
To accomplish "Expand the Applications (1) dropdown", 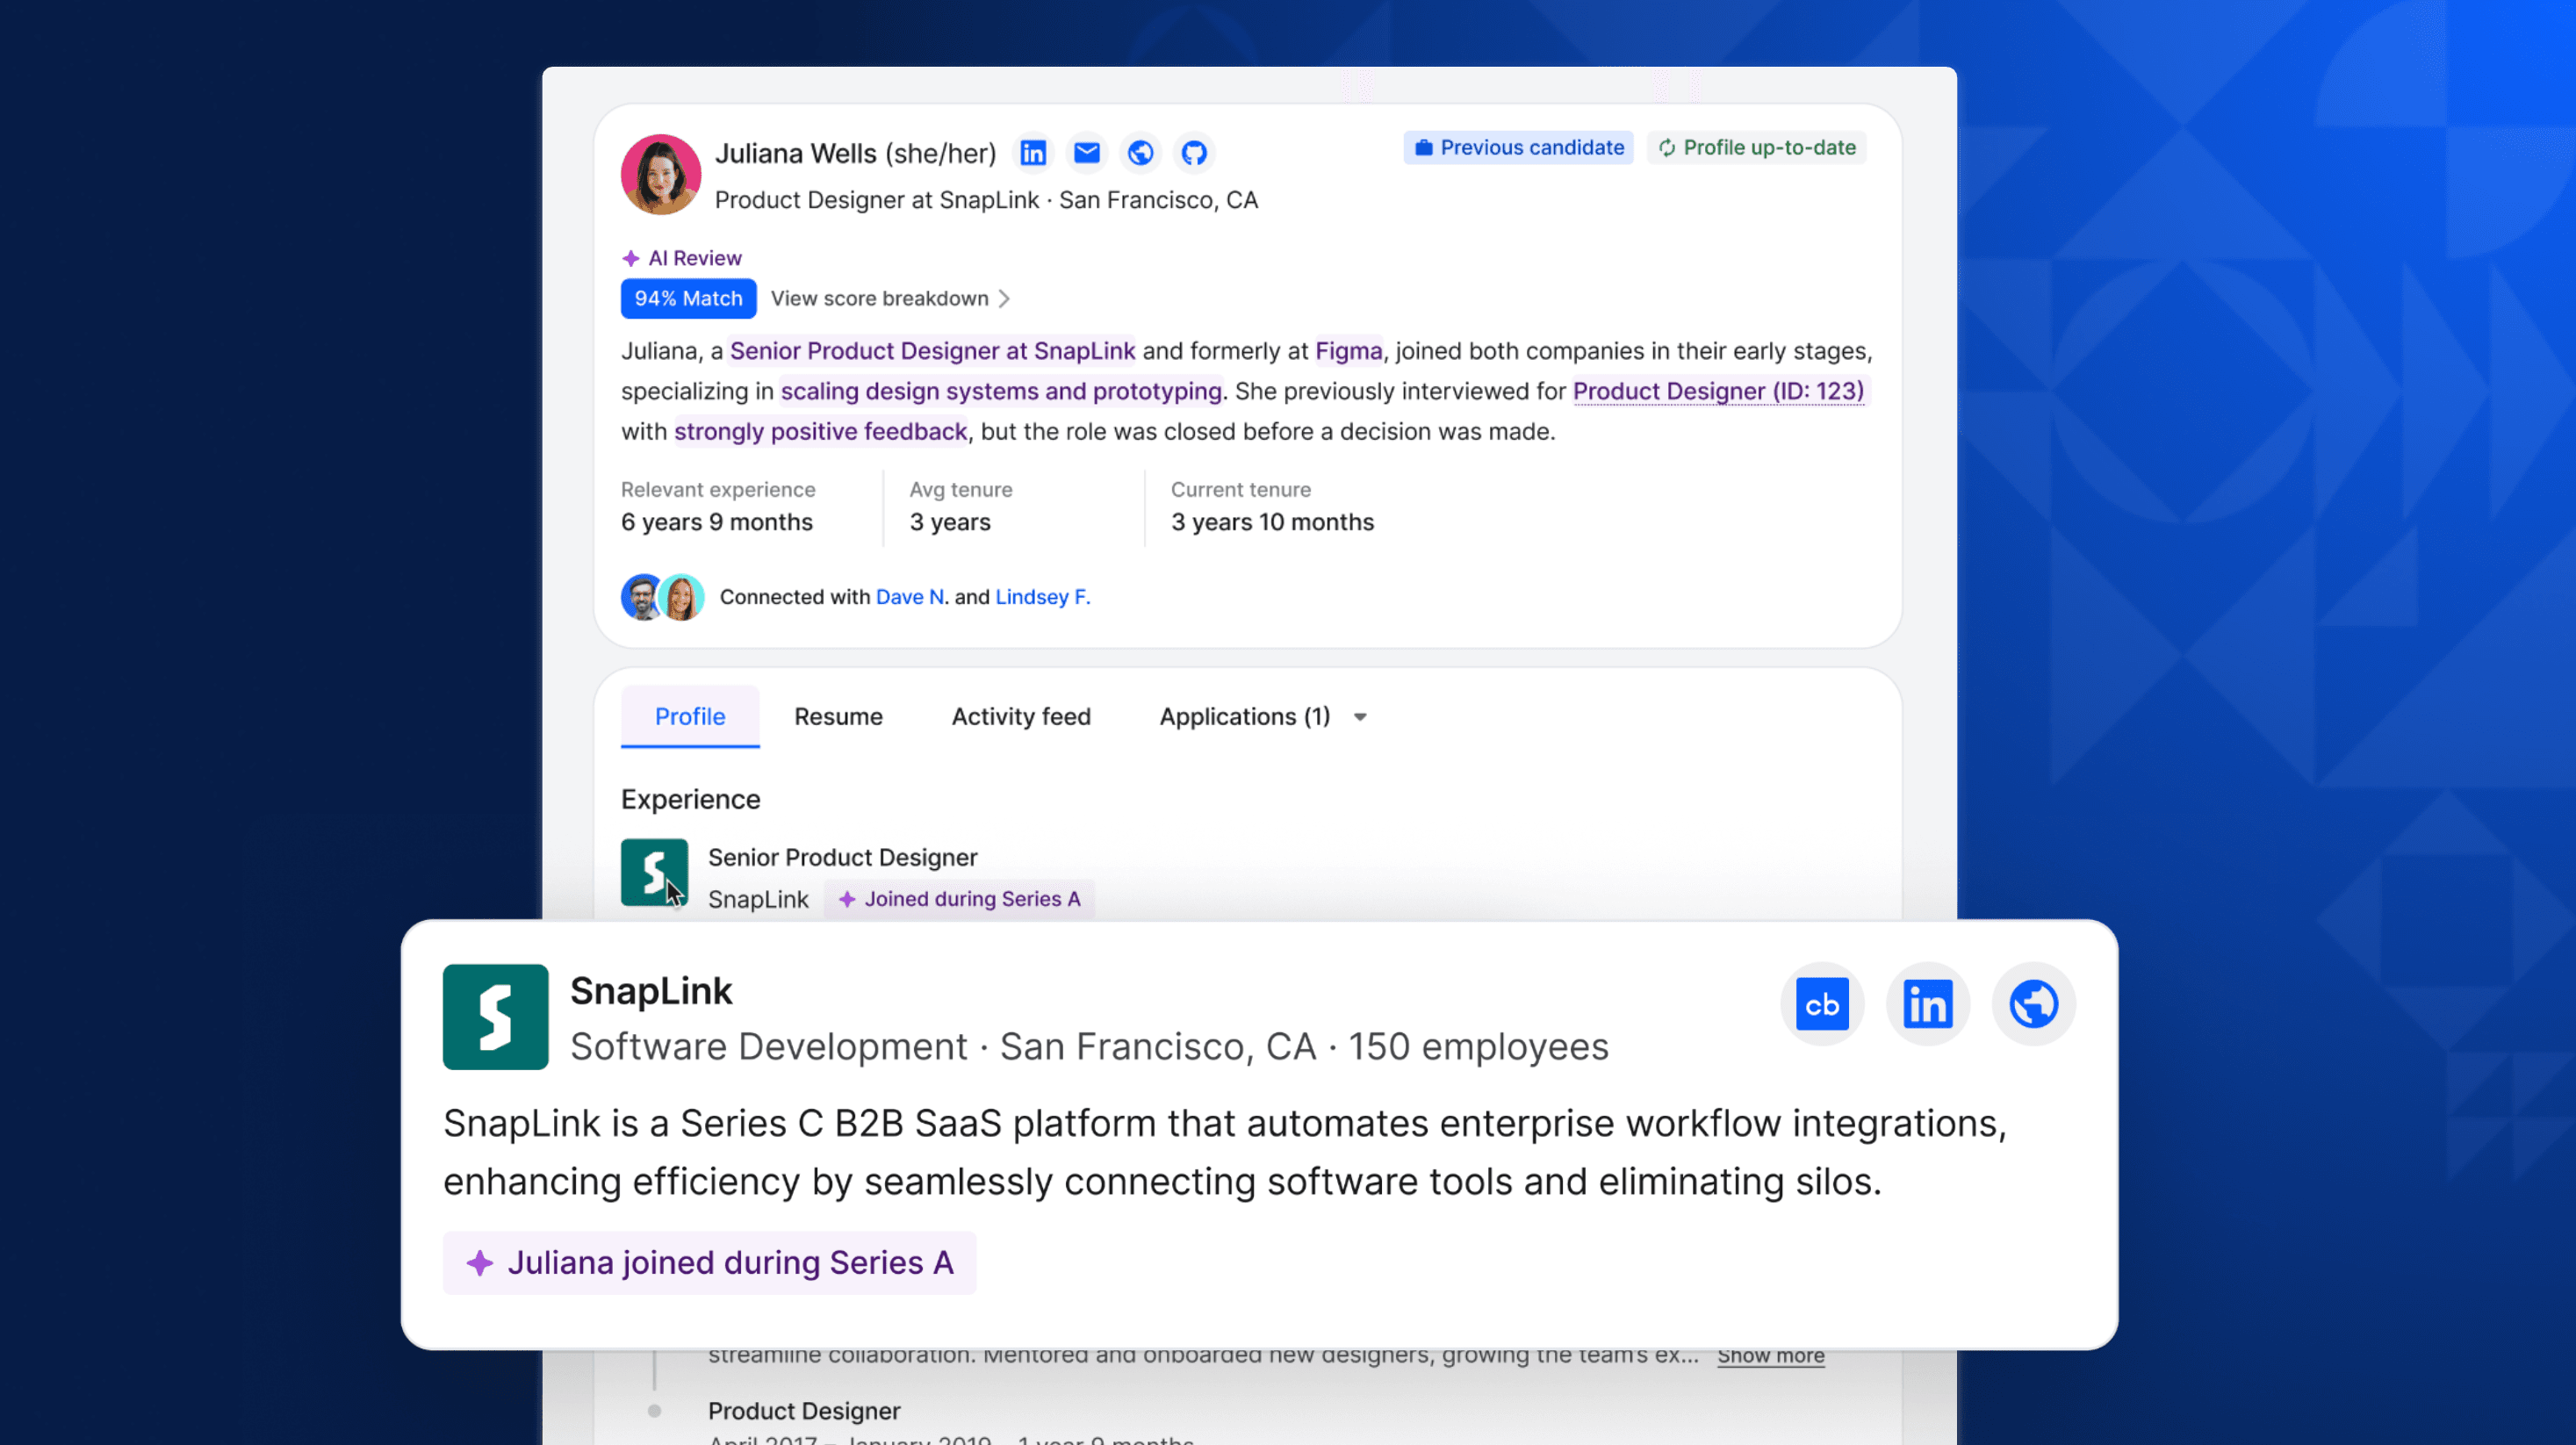I will pyautogui.click(x=1263, y=716).
